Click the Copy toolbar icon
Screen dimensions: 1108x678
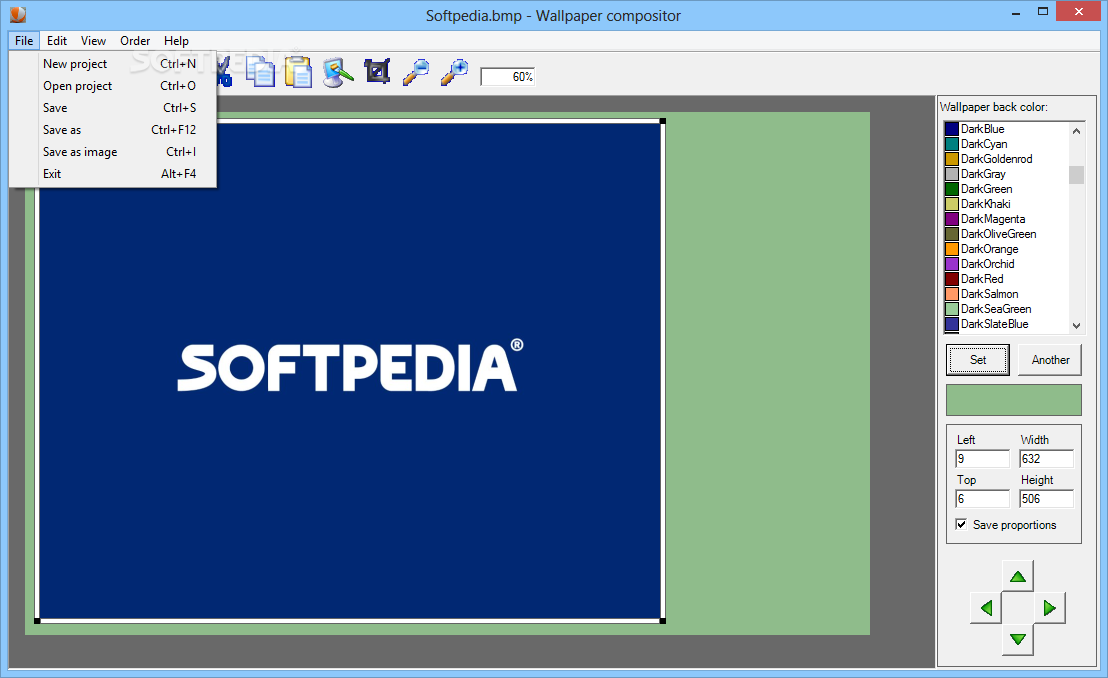(260, 72)
